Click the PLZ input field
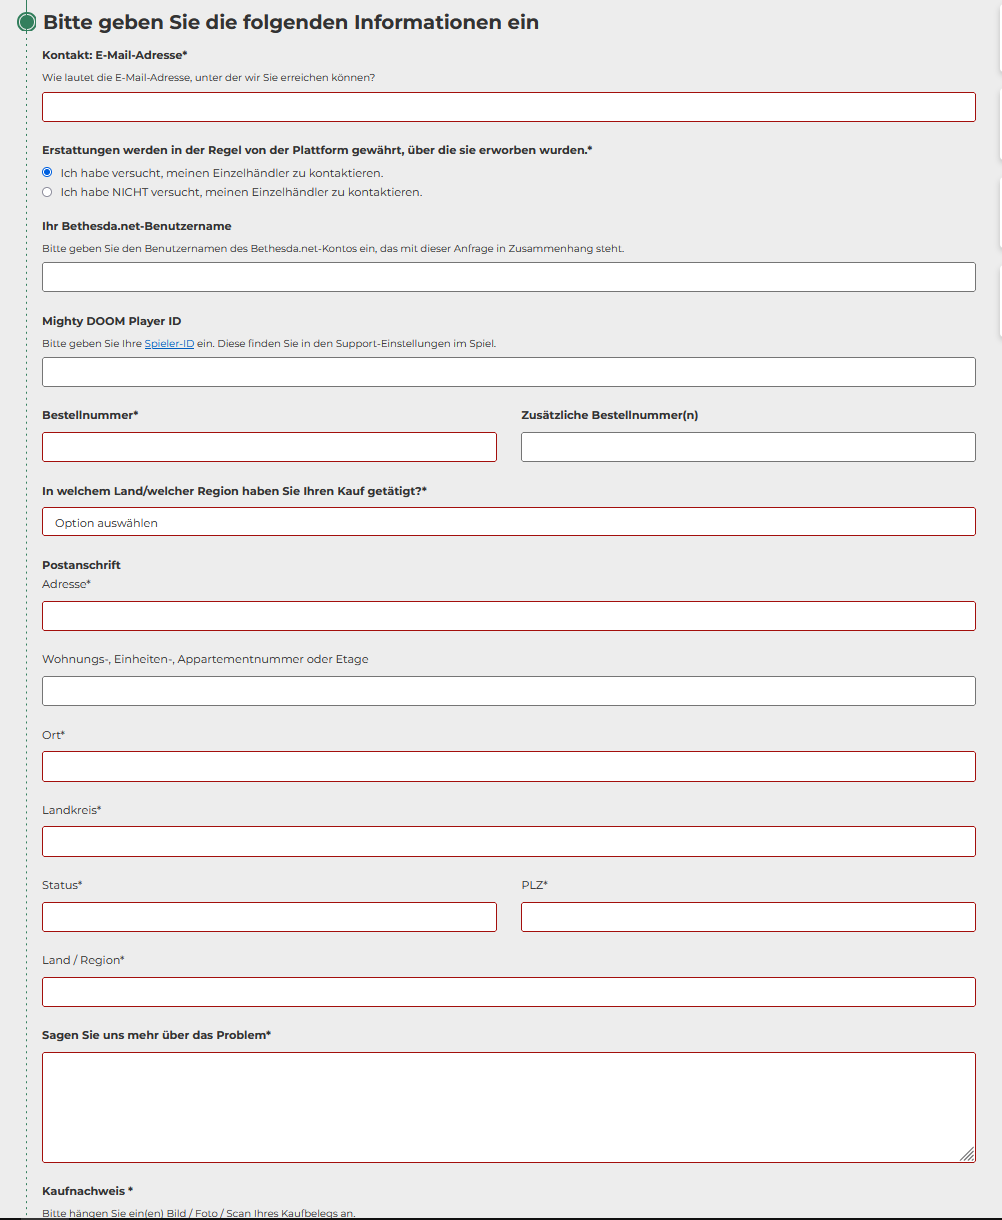Screen dimensions: 1002x1220 coord(748,917)
